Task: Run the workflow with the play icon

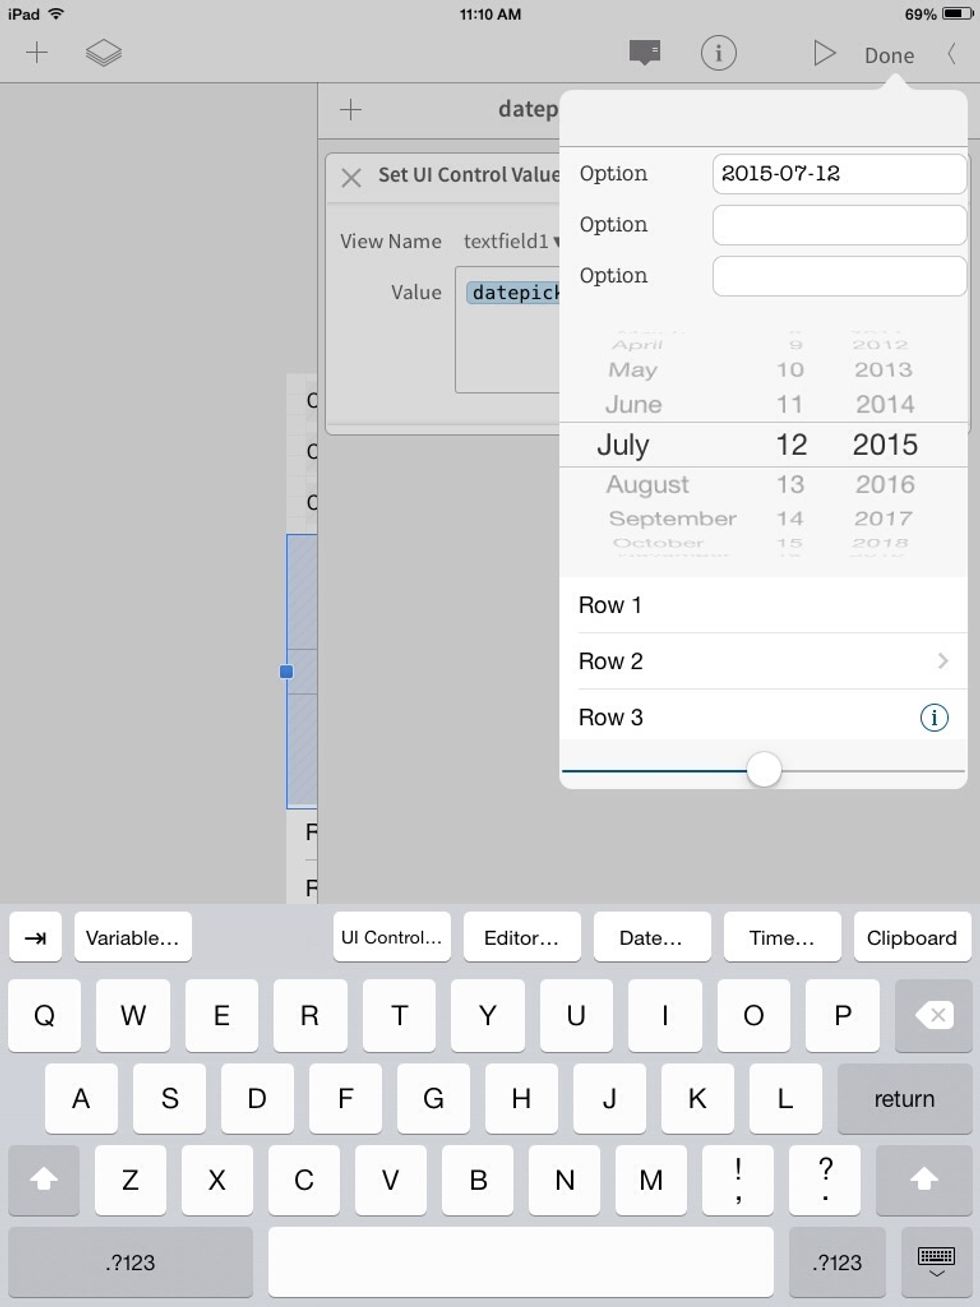Action: click(x=824, y=53)
